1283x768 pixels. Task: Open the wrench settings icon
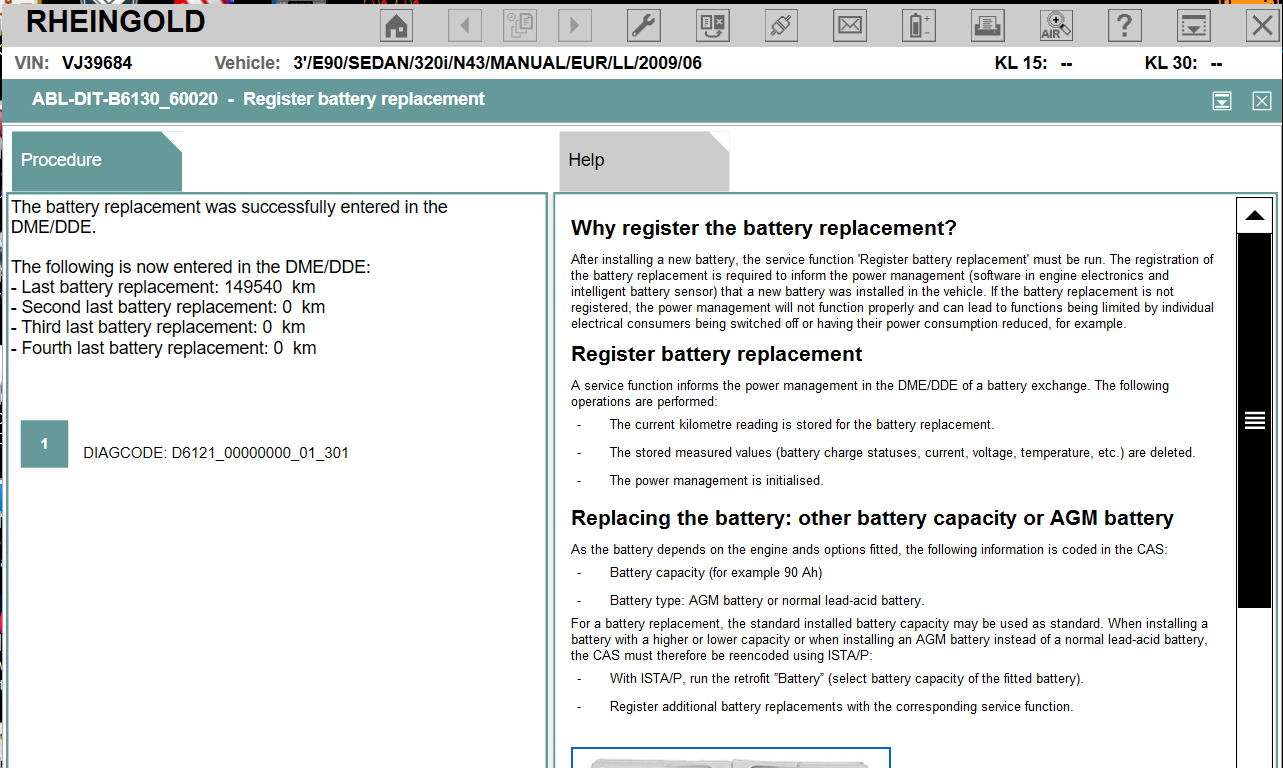(643, 25)
